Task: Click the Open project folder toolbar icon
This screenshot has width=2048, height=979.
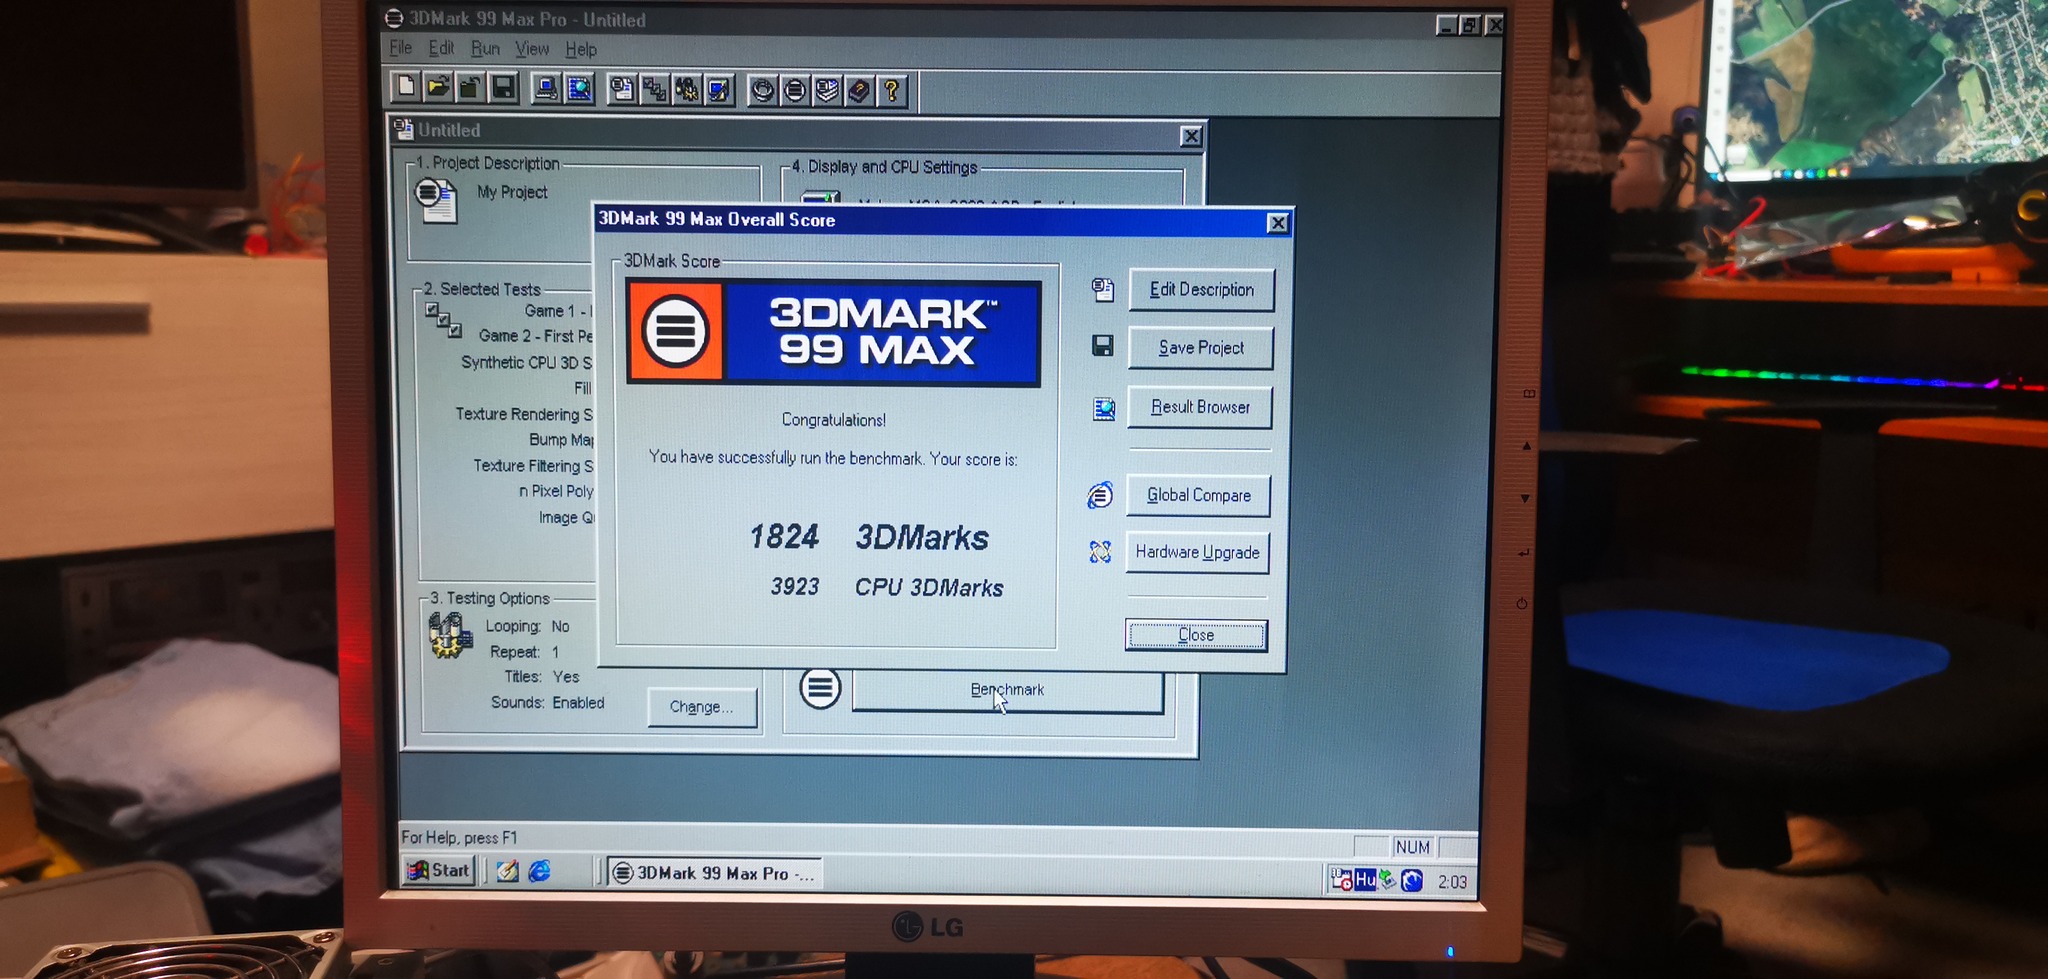Action: coord(437,88)
